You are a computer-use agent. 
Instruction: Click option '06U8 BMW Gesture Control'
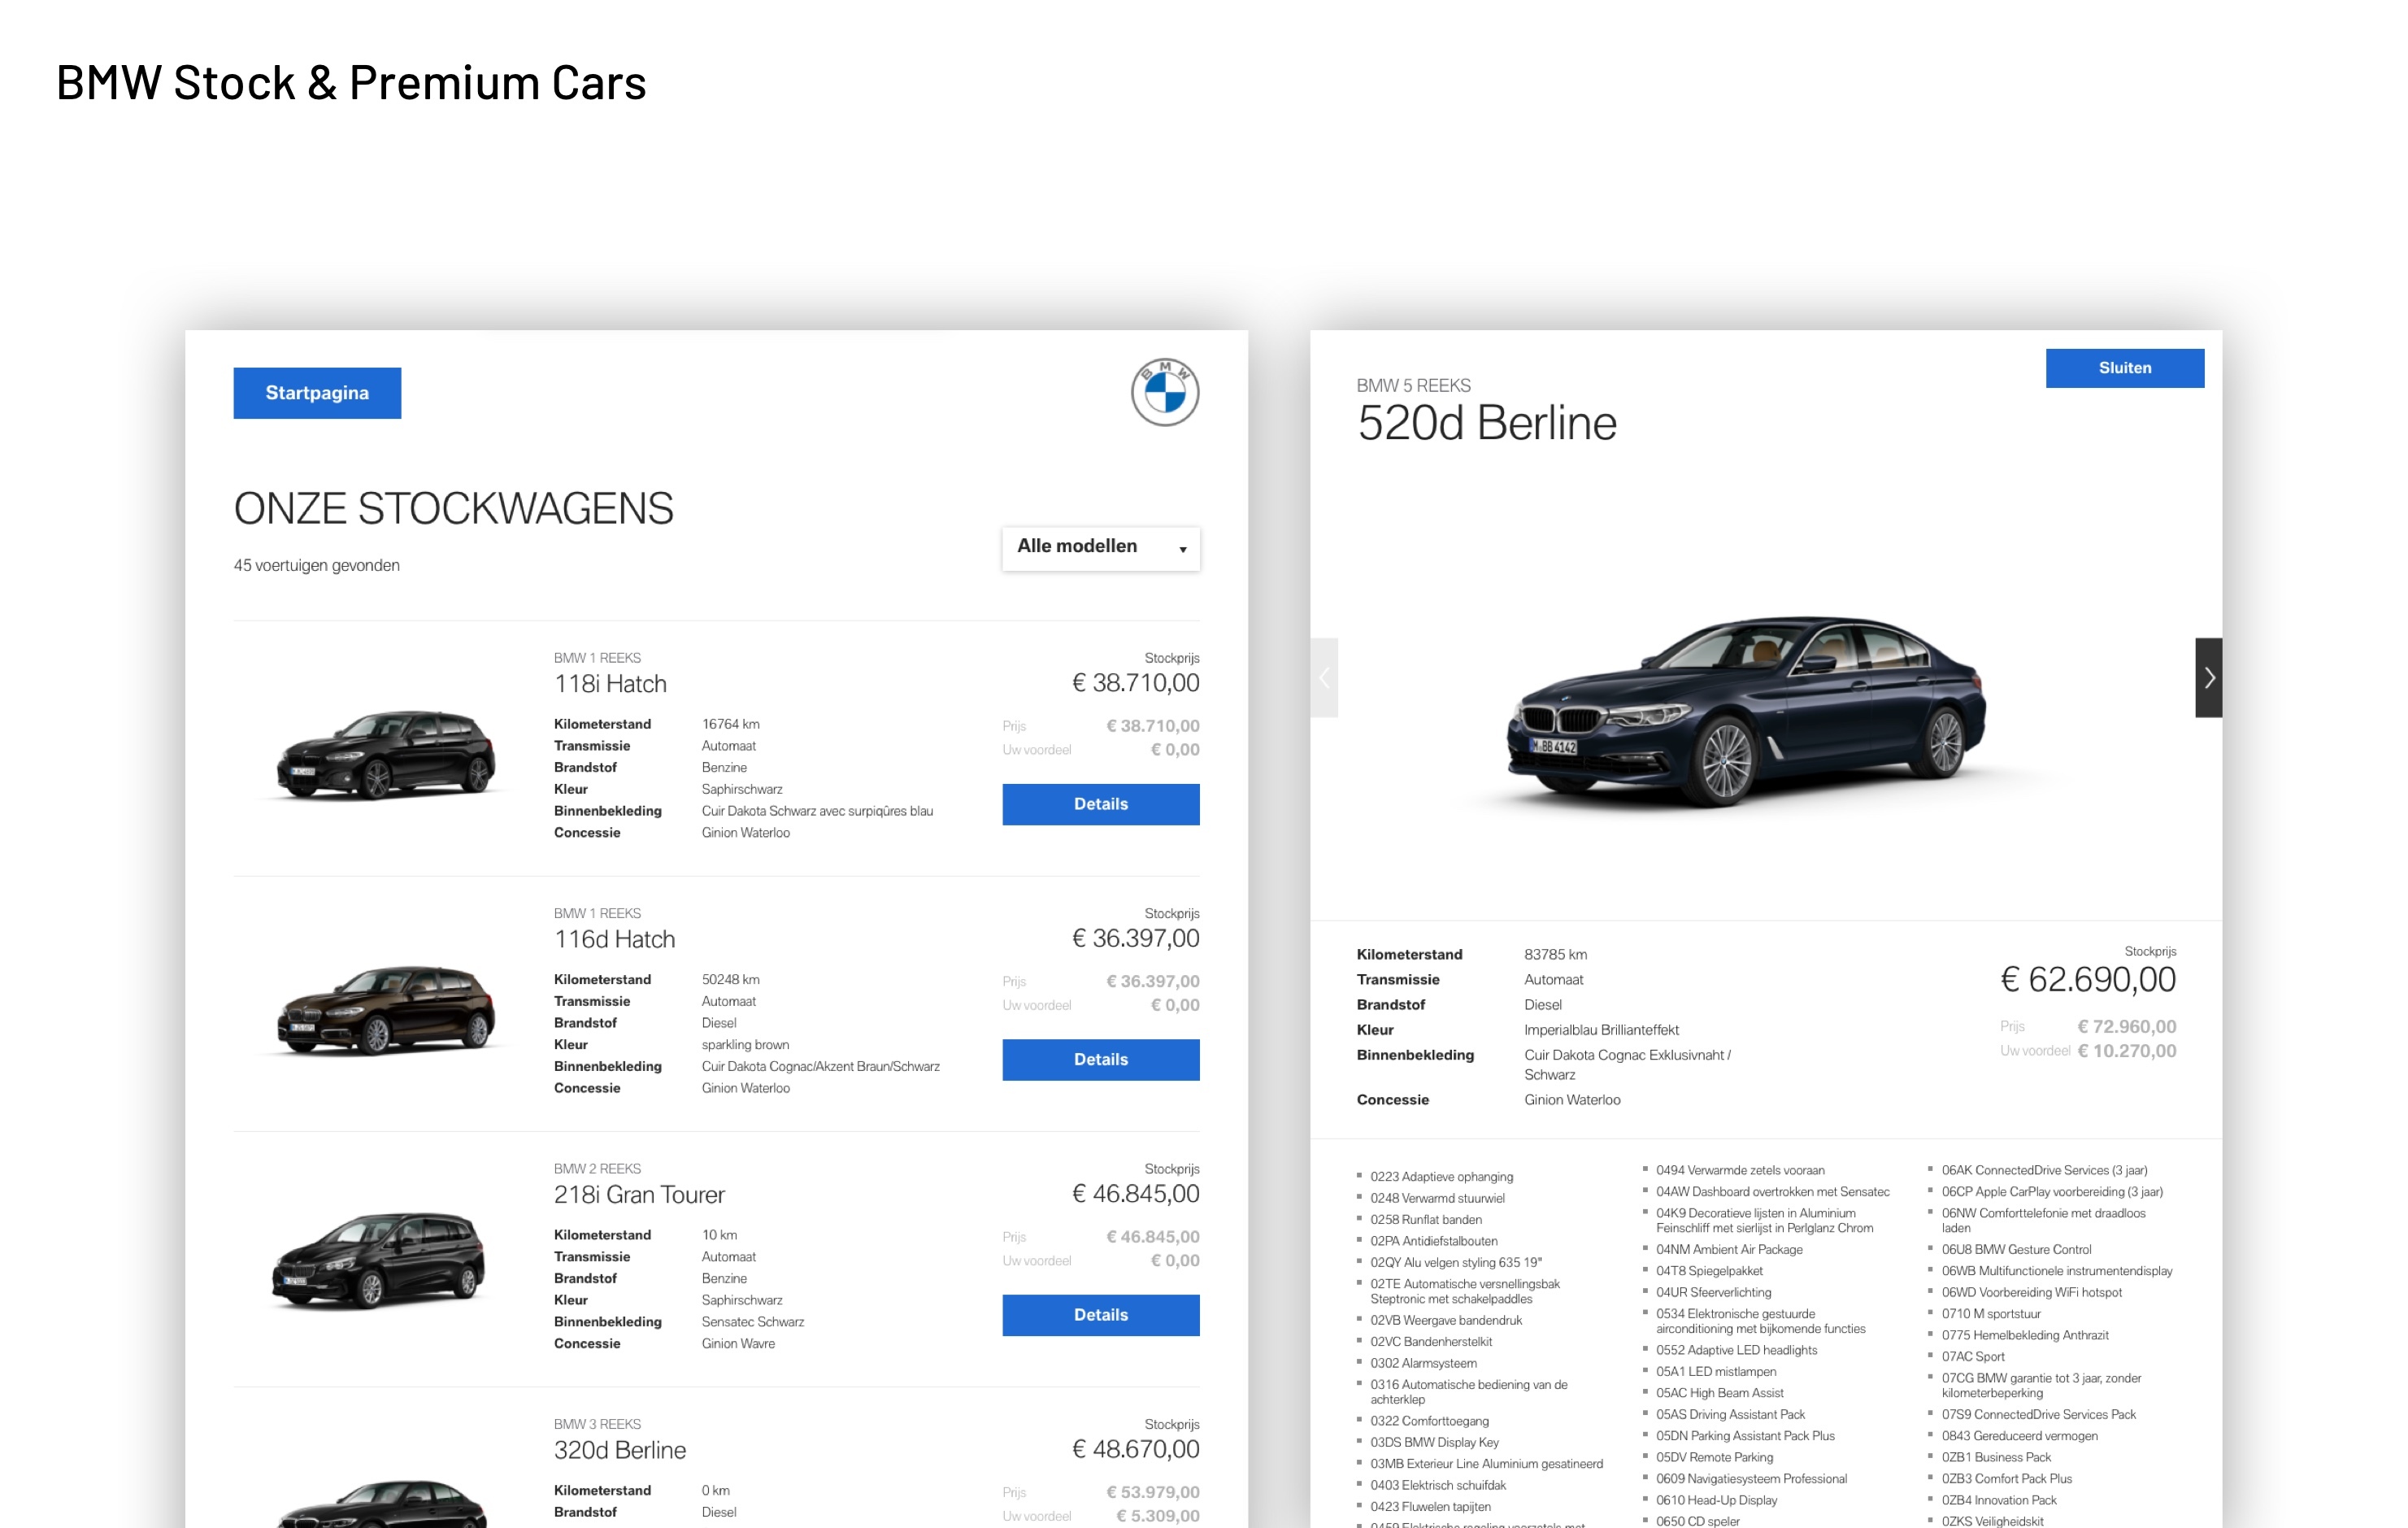coord(2016,1249)
